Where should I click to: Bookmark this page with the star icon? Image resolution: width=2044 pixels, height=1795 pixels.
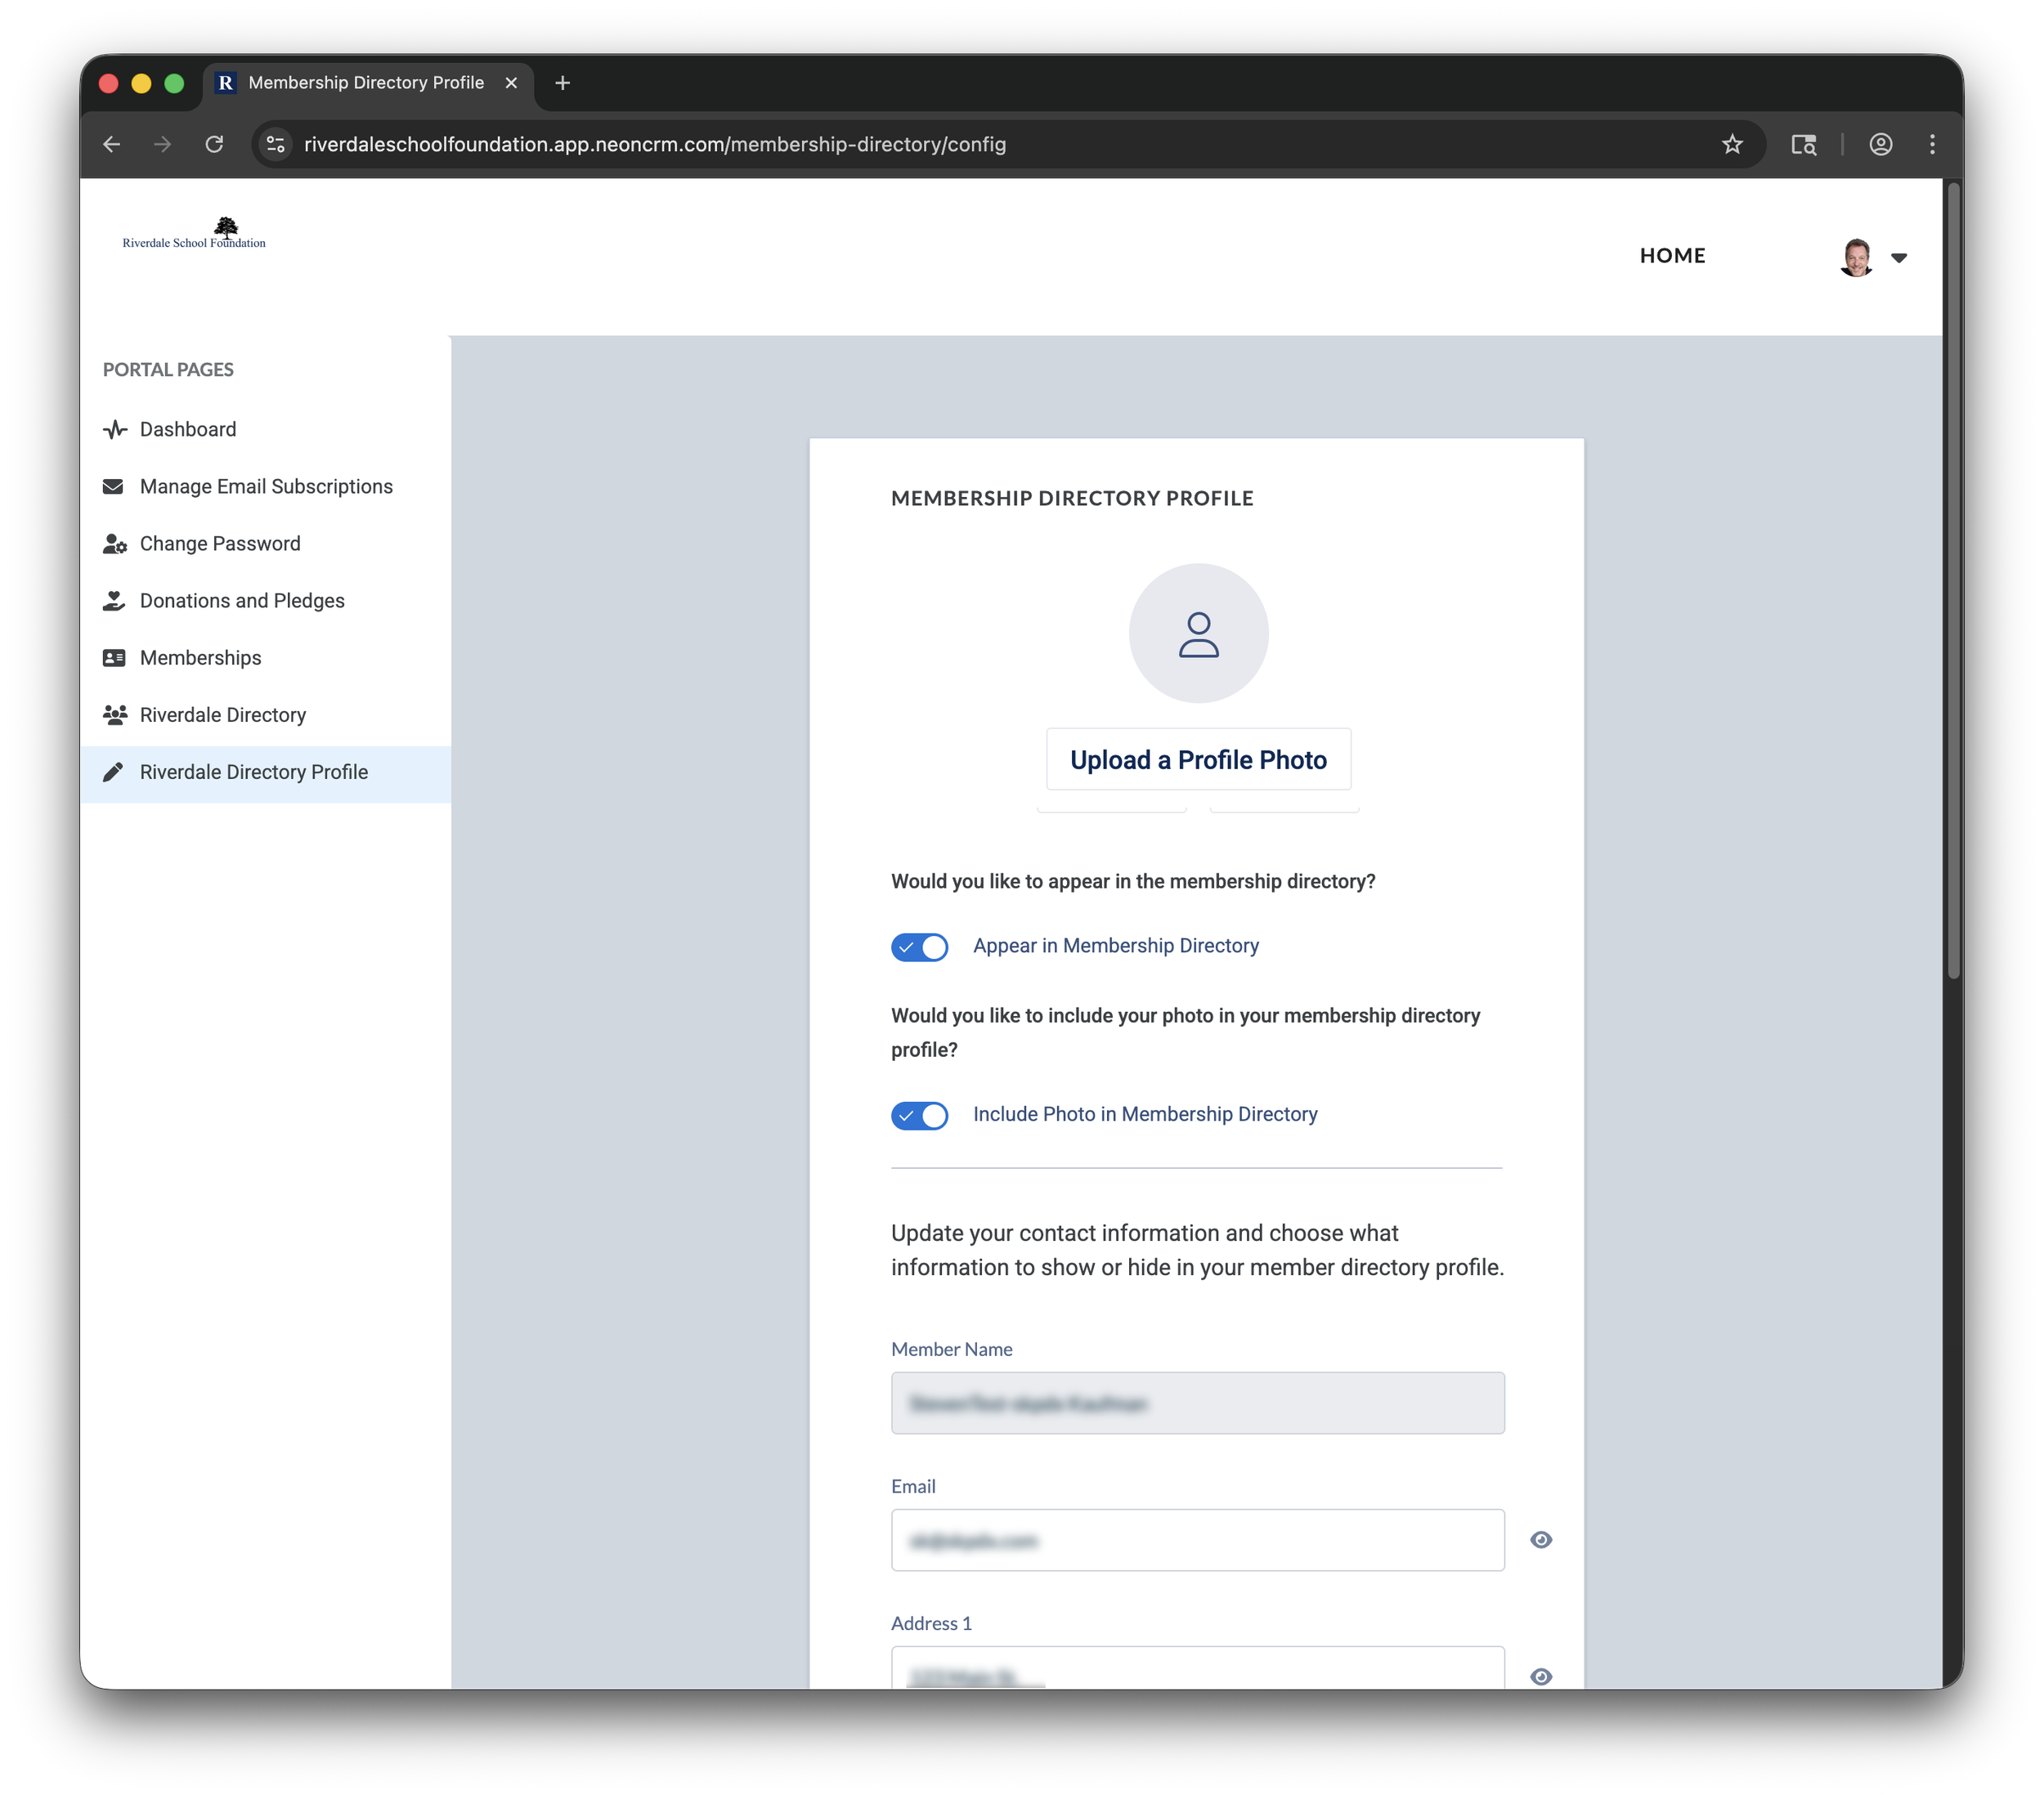pyautogui.click(x=1732, y=144)
